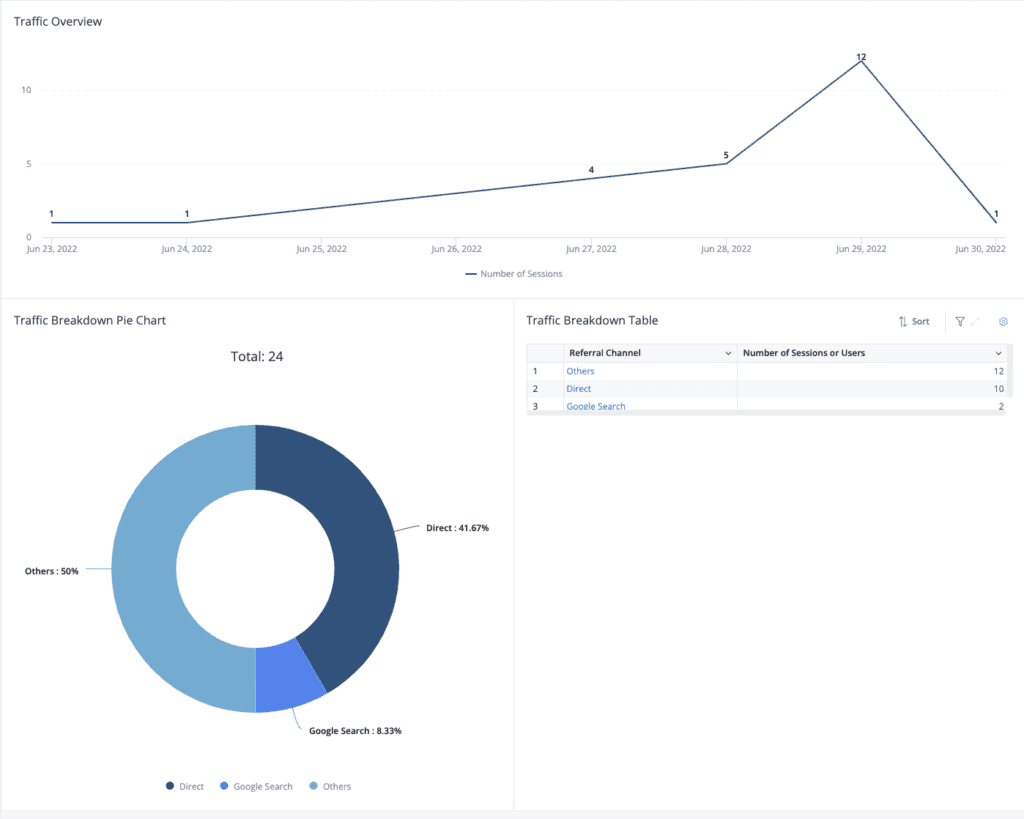
Task: Click the Jun 28 data point labeled 5
Action: tap(726, 163)
